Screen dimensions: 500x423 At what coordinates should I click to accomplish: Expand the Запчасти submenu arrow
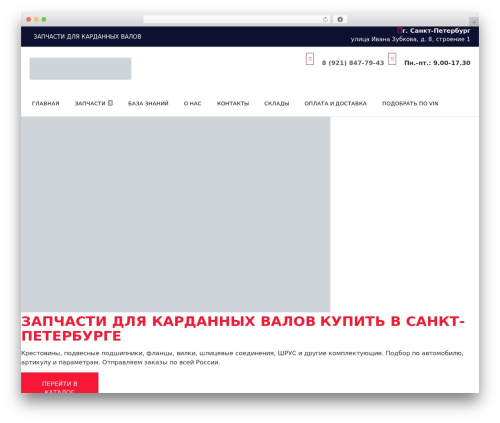[110, 103]
